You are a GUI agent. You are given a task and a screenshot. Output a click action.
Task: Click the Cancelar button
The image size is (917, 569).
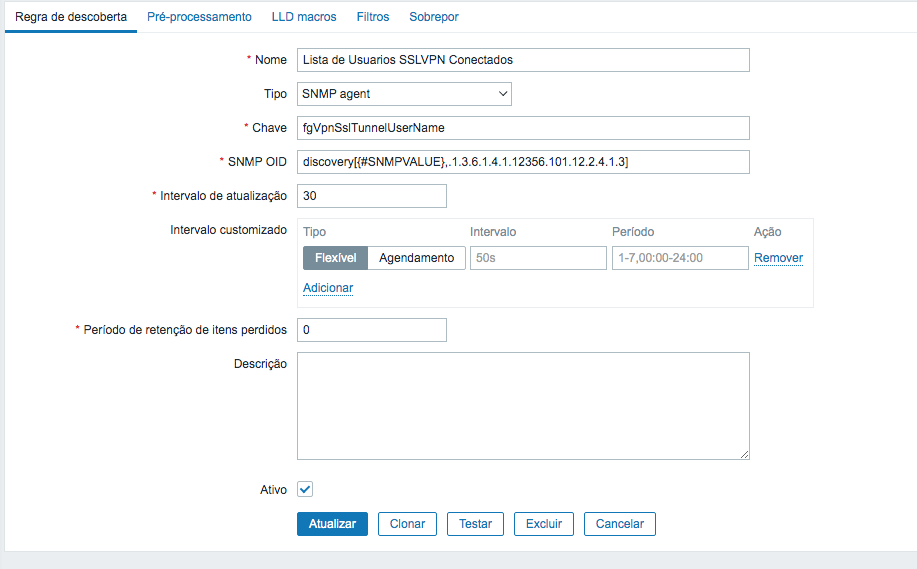(620, 524)
